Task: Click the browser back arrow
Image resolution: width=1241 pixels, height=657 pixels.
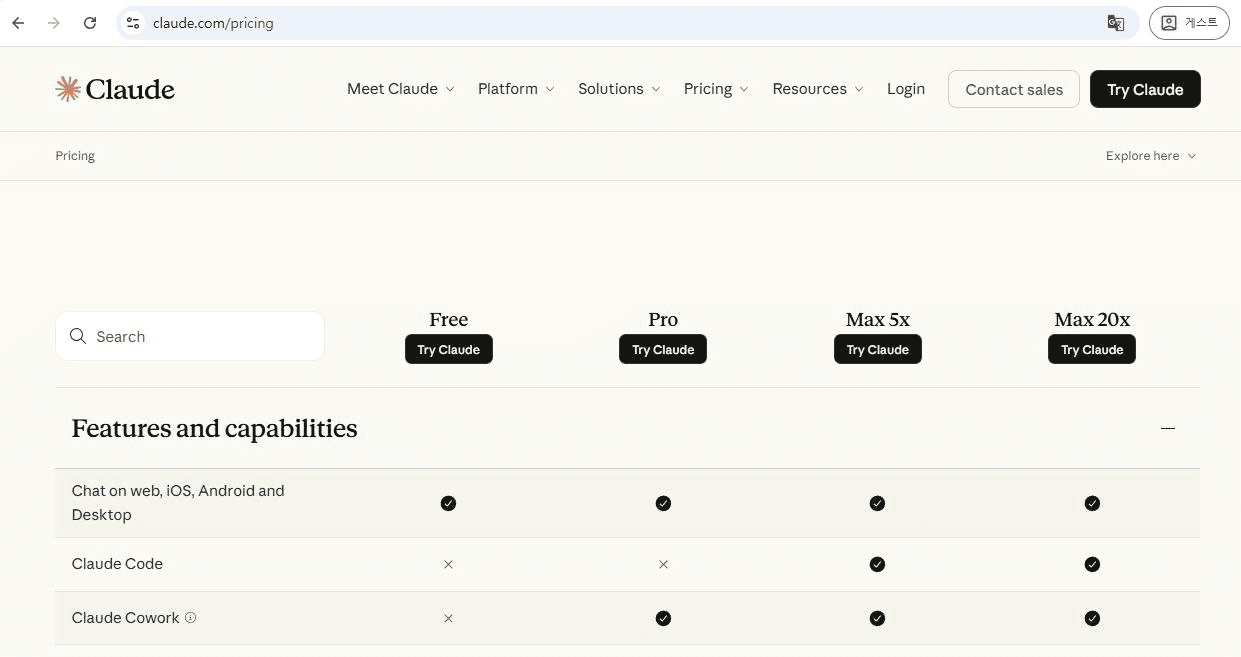Action: (x=18, y=23)
